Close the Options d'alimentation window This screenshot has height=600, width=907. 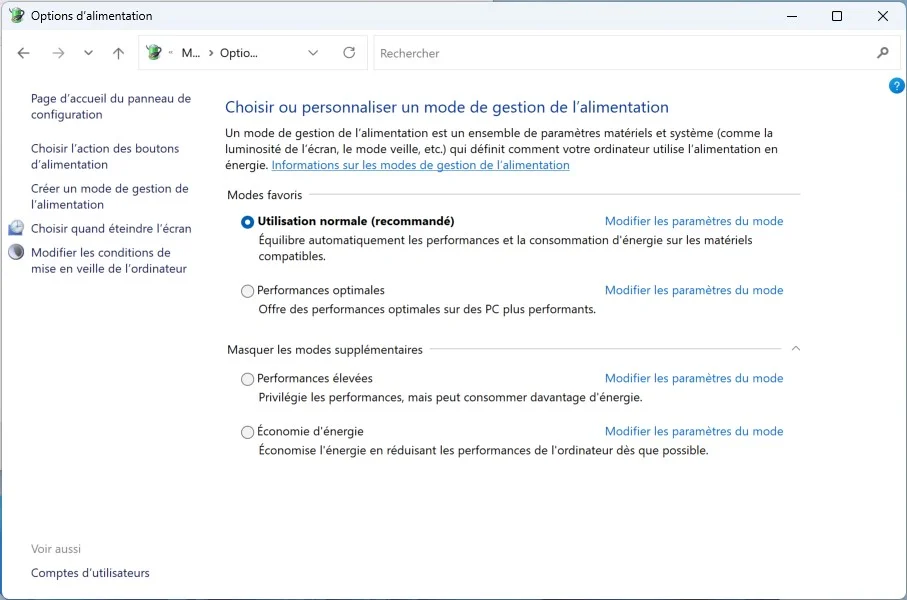(x=883, y=16)
